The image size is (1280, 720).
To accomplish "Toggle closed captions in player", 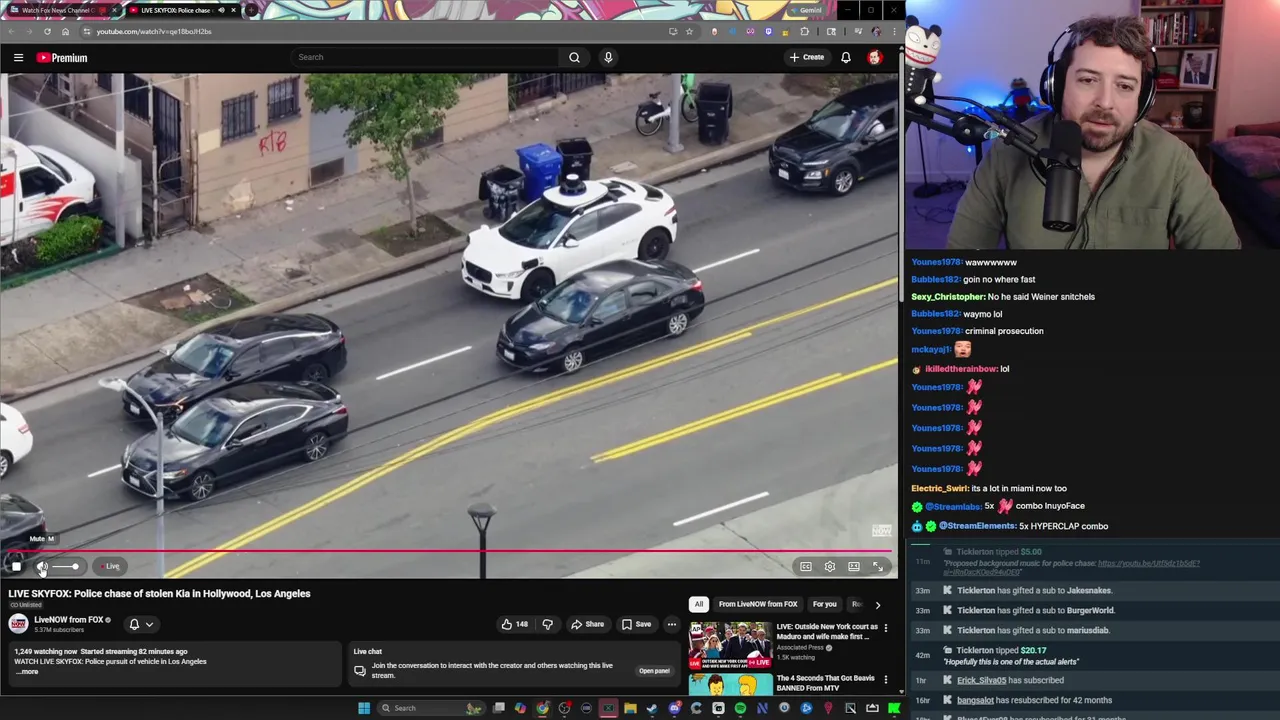I will point(806,567).
